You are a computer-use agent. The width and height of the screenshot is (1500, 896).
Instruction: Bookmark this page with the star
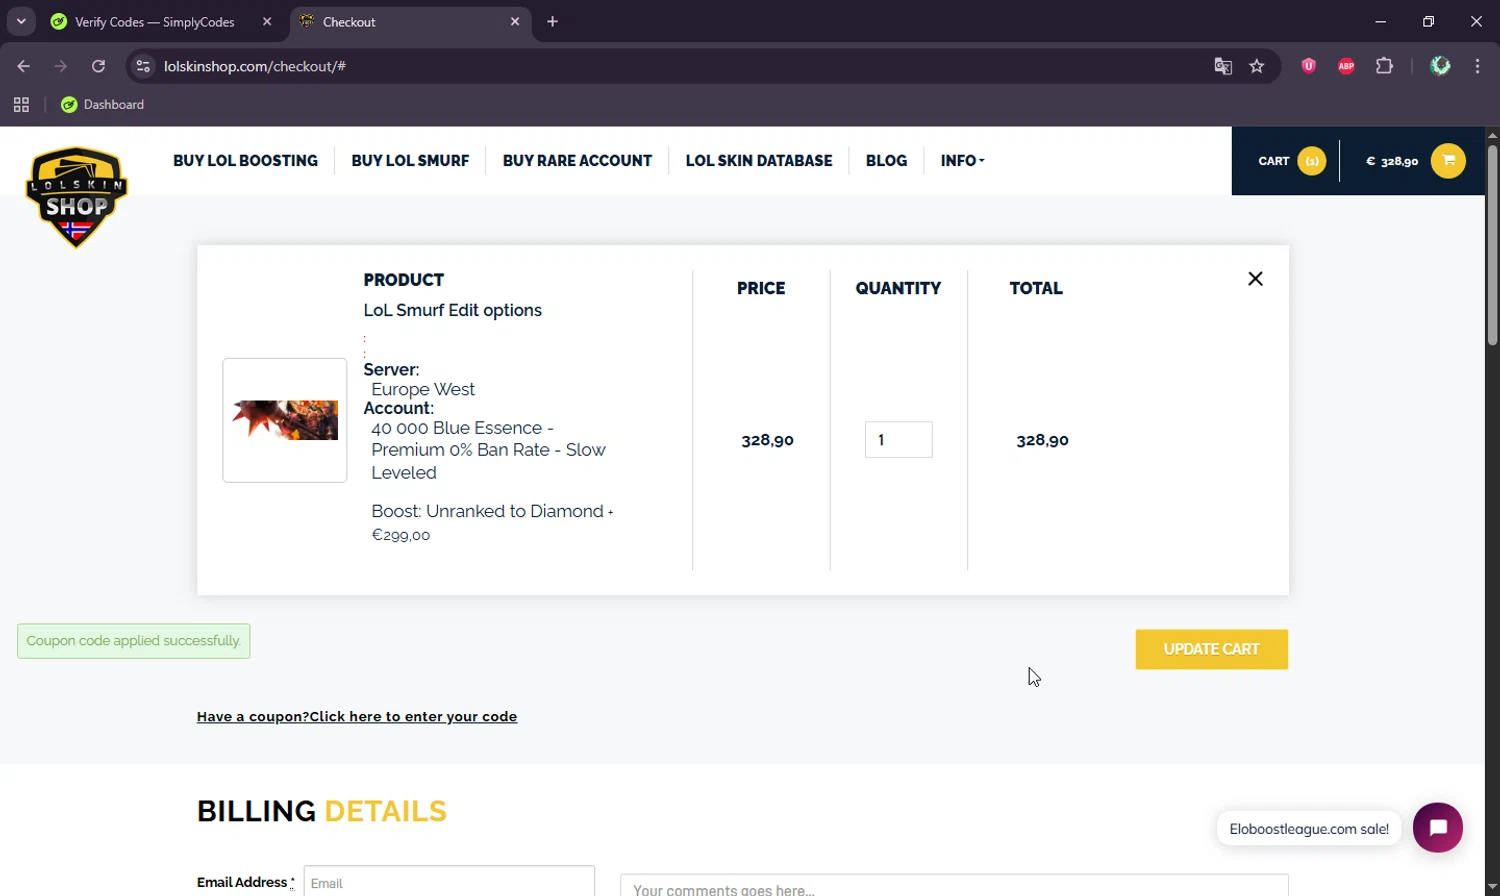tap(1257, 66)
